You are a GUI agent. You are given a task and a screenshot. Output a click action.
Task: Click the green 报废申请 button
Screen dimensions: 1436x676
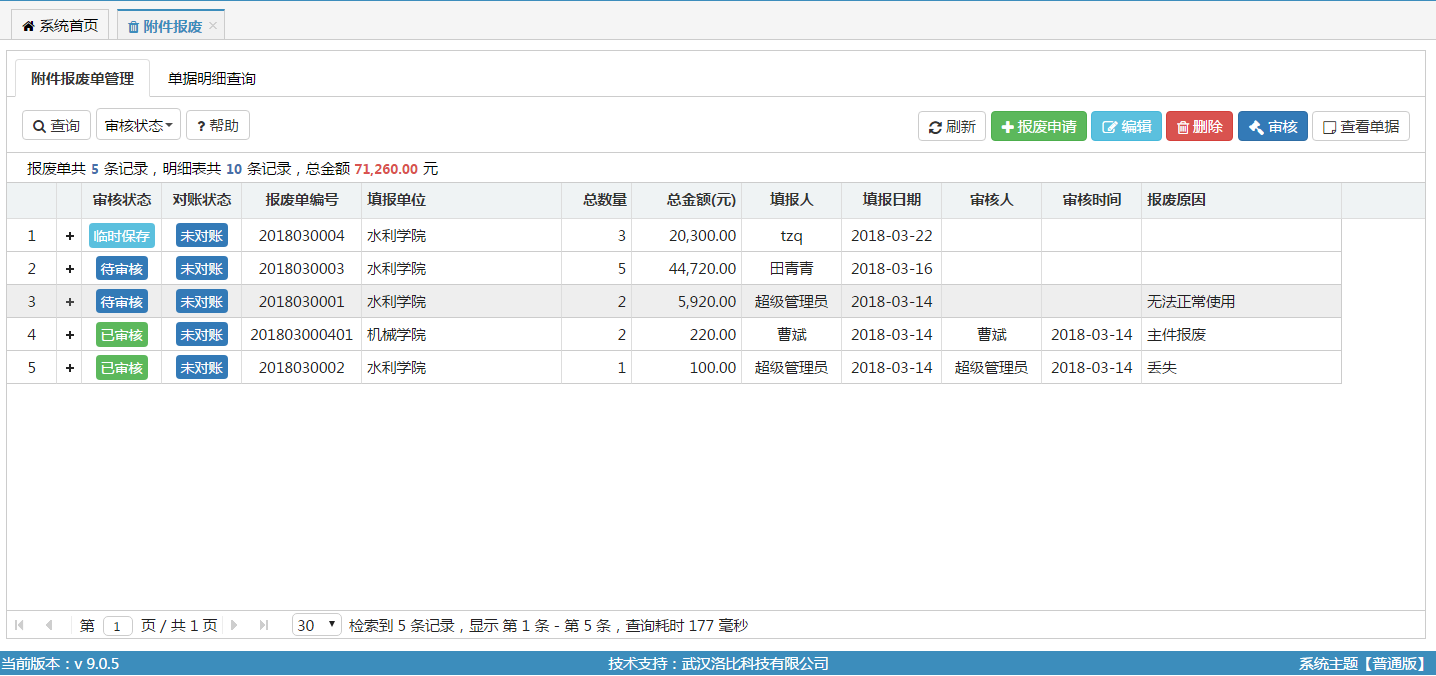click(x=1038, y=127)
